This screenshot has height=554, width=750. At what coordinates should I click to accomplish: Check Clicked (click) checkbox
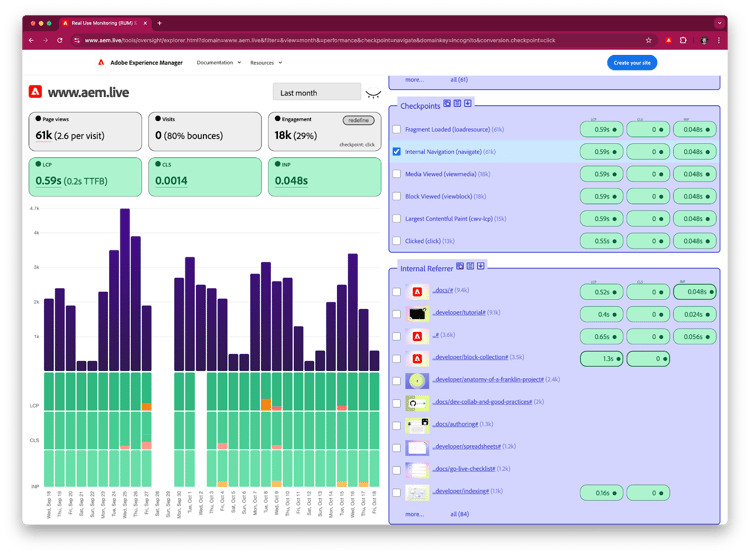pos(397,241)
